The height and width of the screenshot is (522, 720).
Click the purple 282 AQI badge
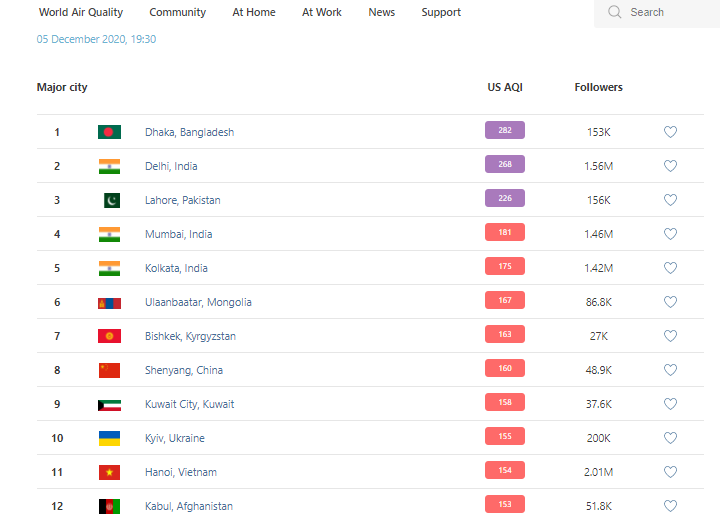(x=505, y=131)
